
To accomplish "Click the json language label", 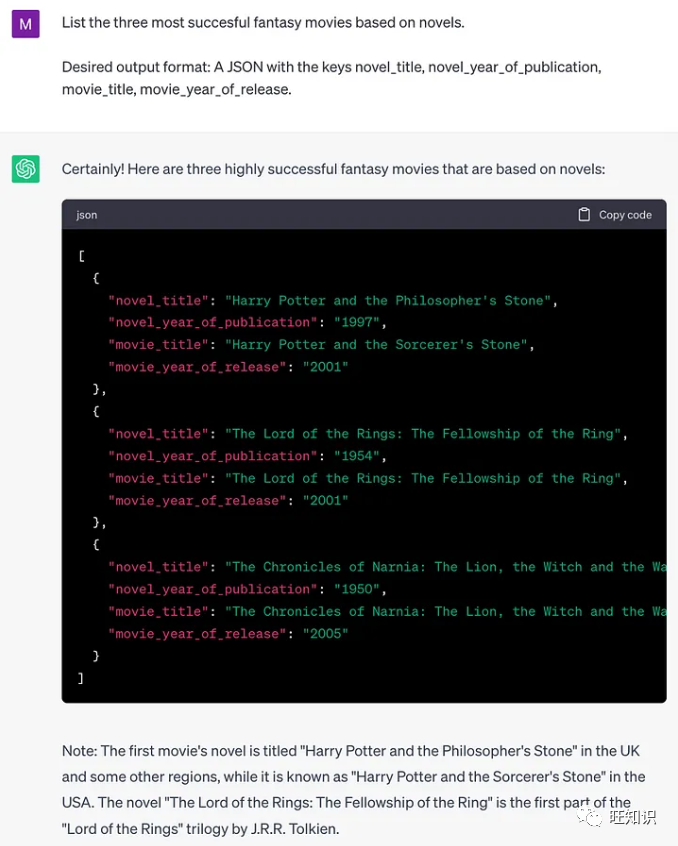I will click(87, 215).
